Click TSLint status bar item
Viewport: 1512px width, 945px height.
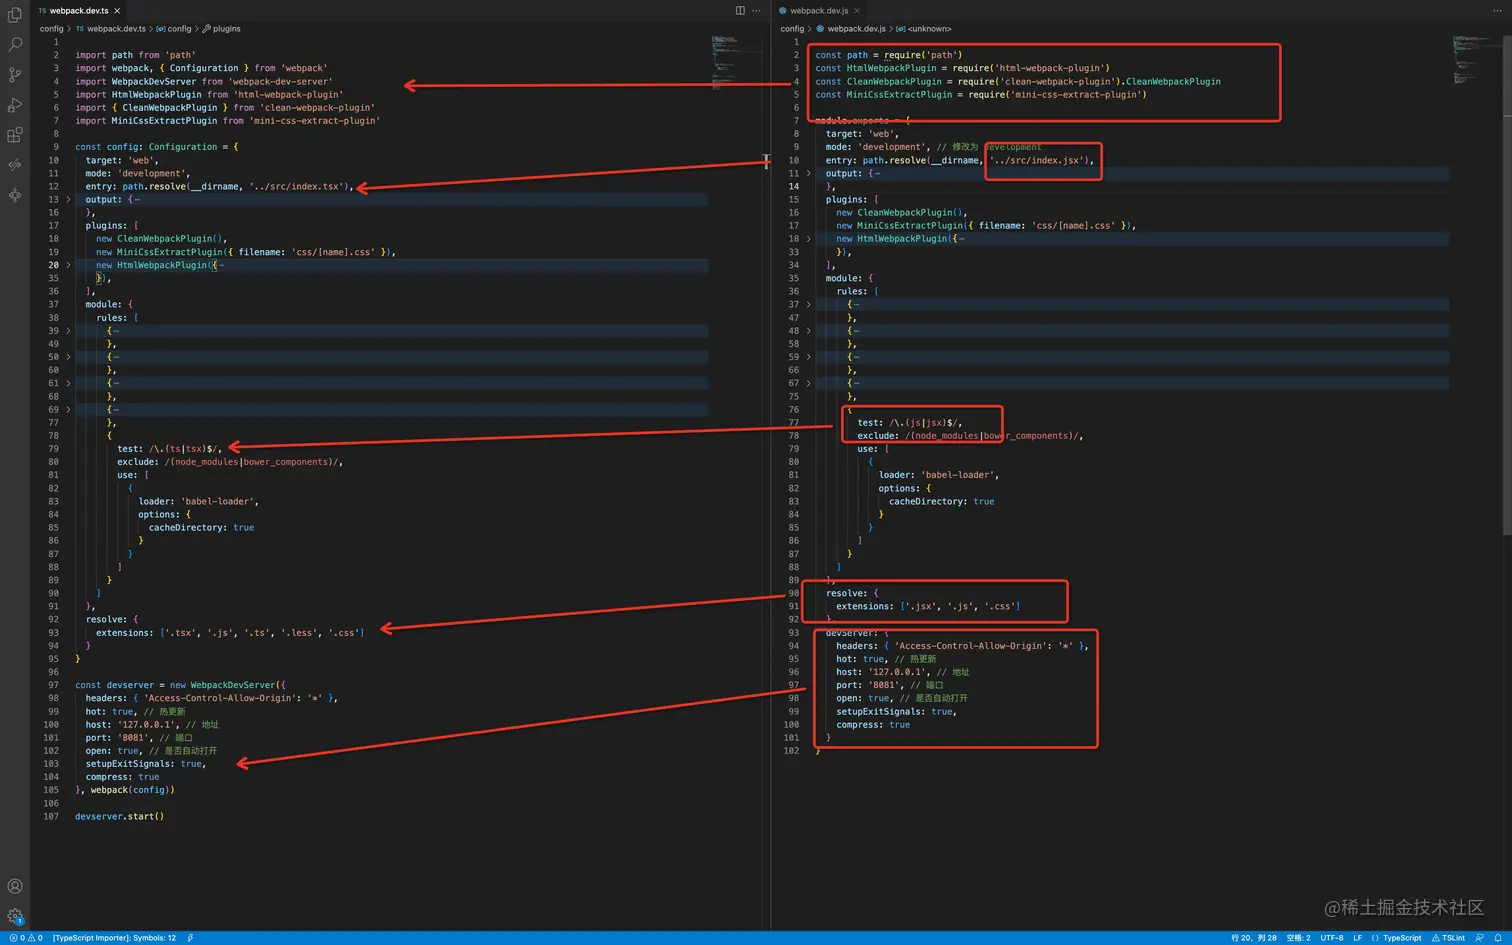point(1448,938)
